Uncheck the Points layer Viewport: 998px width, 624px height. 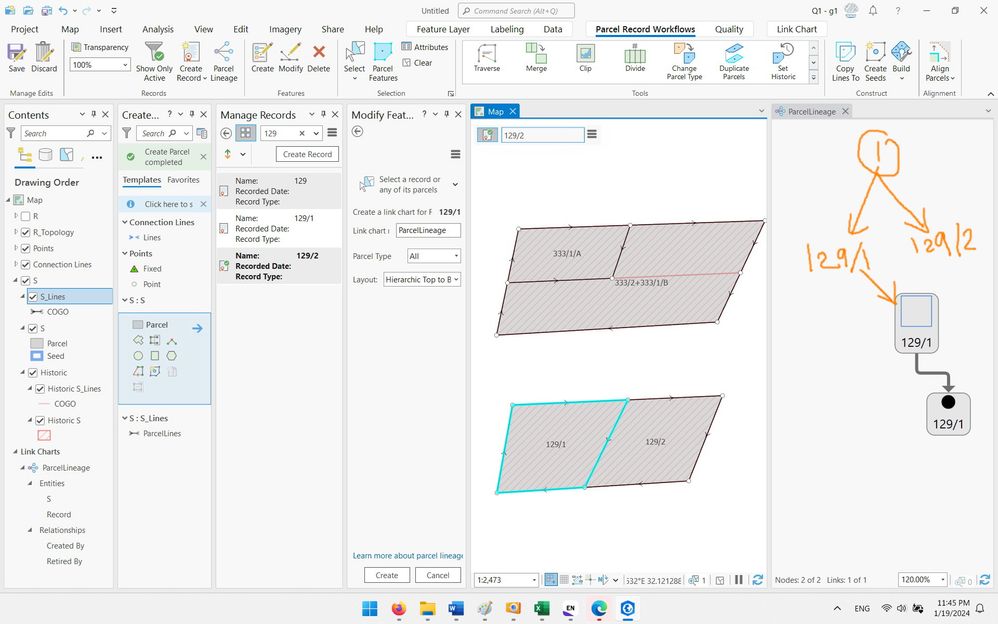(25, 248)
